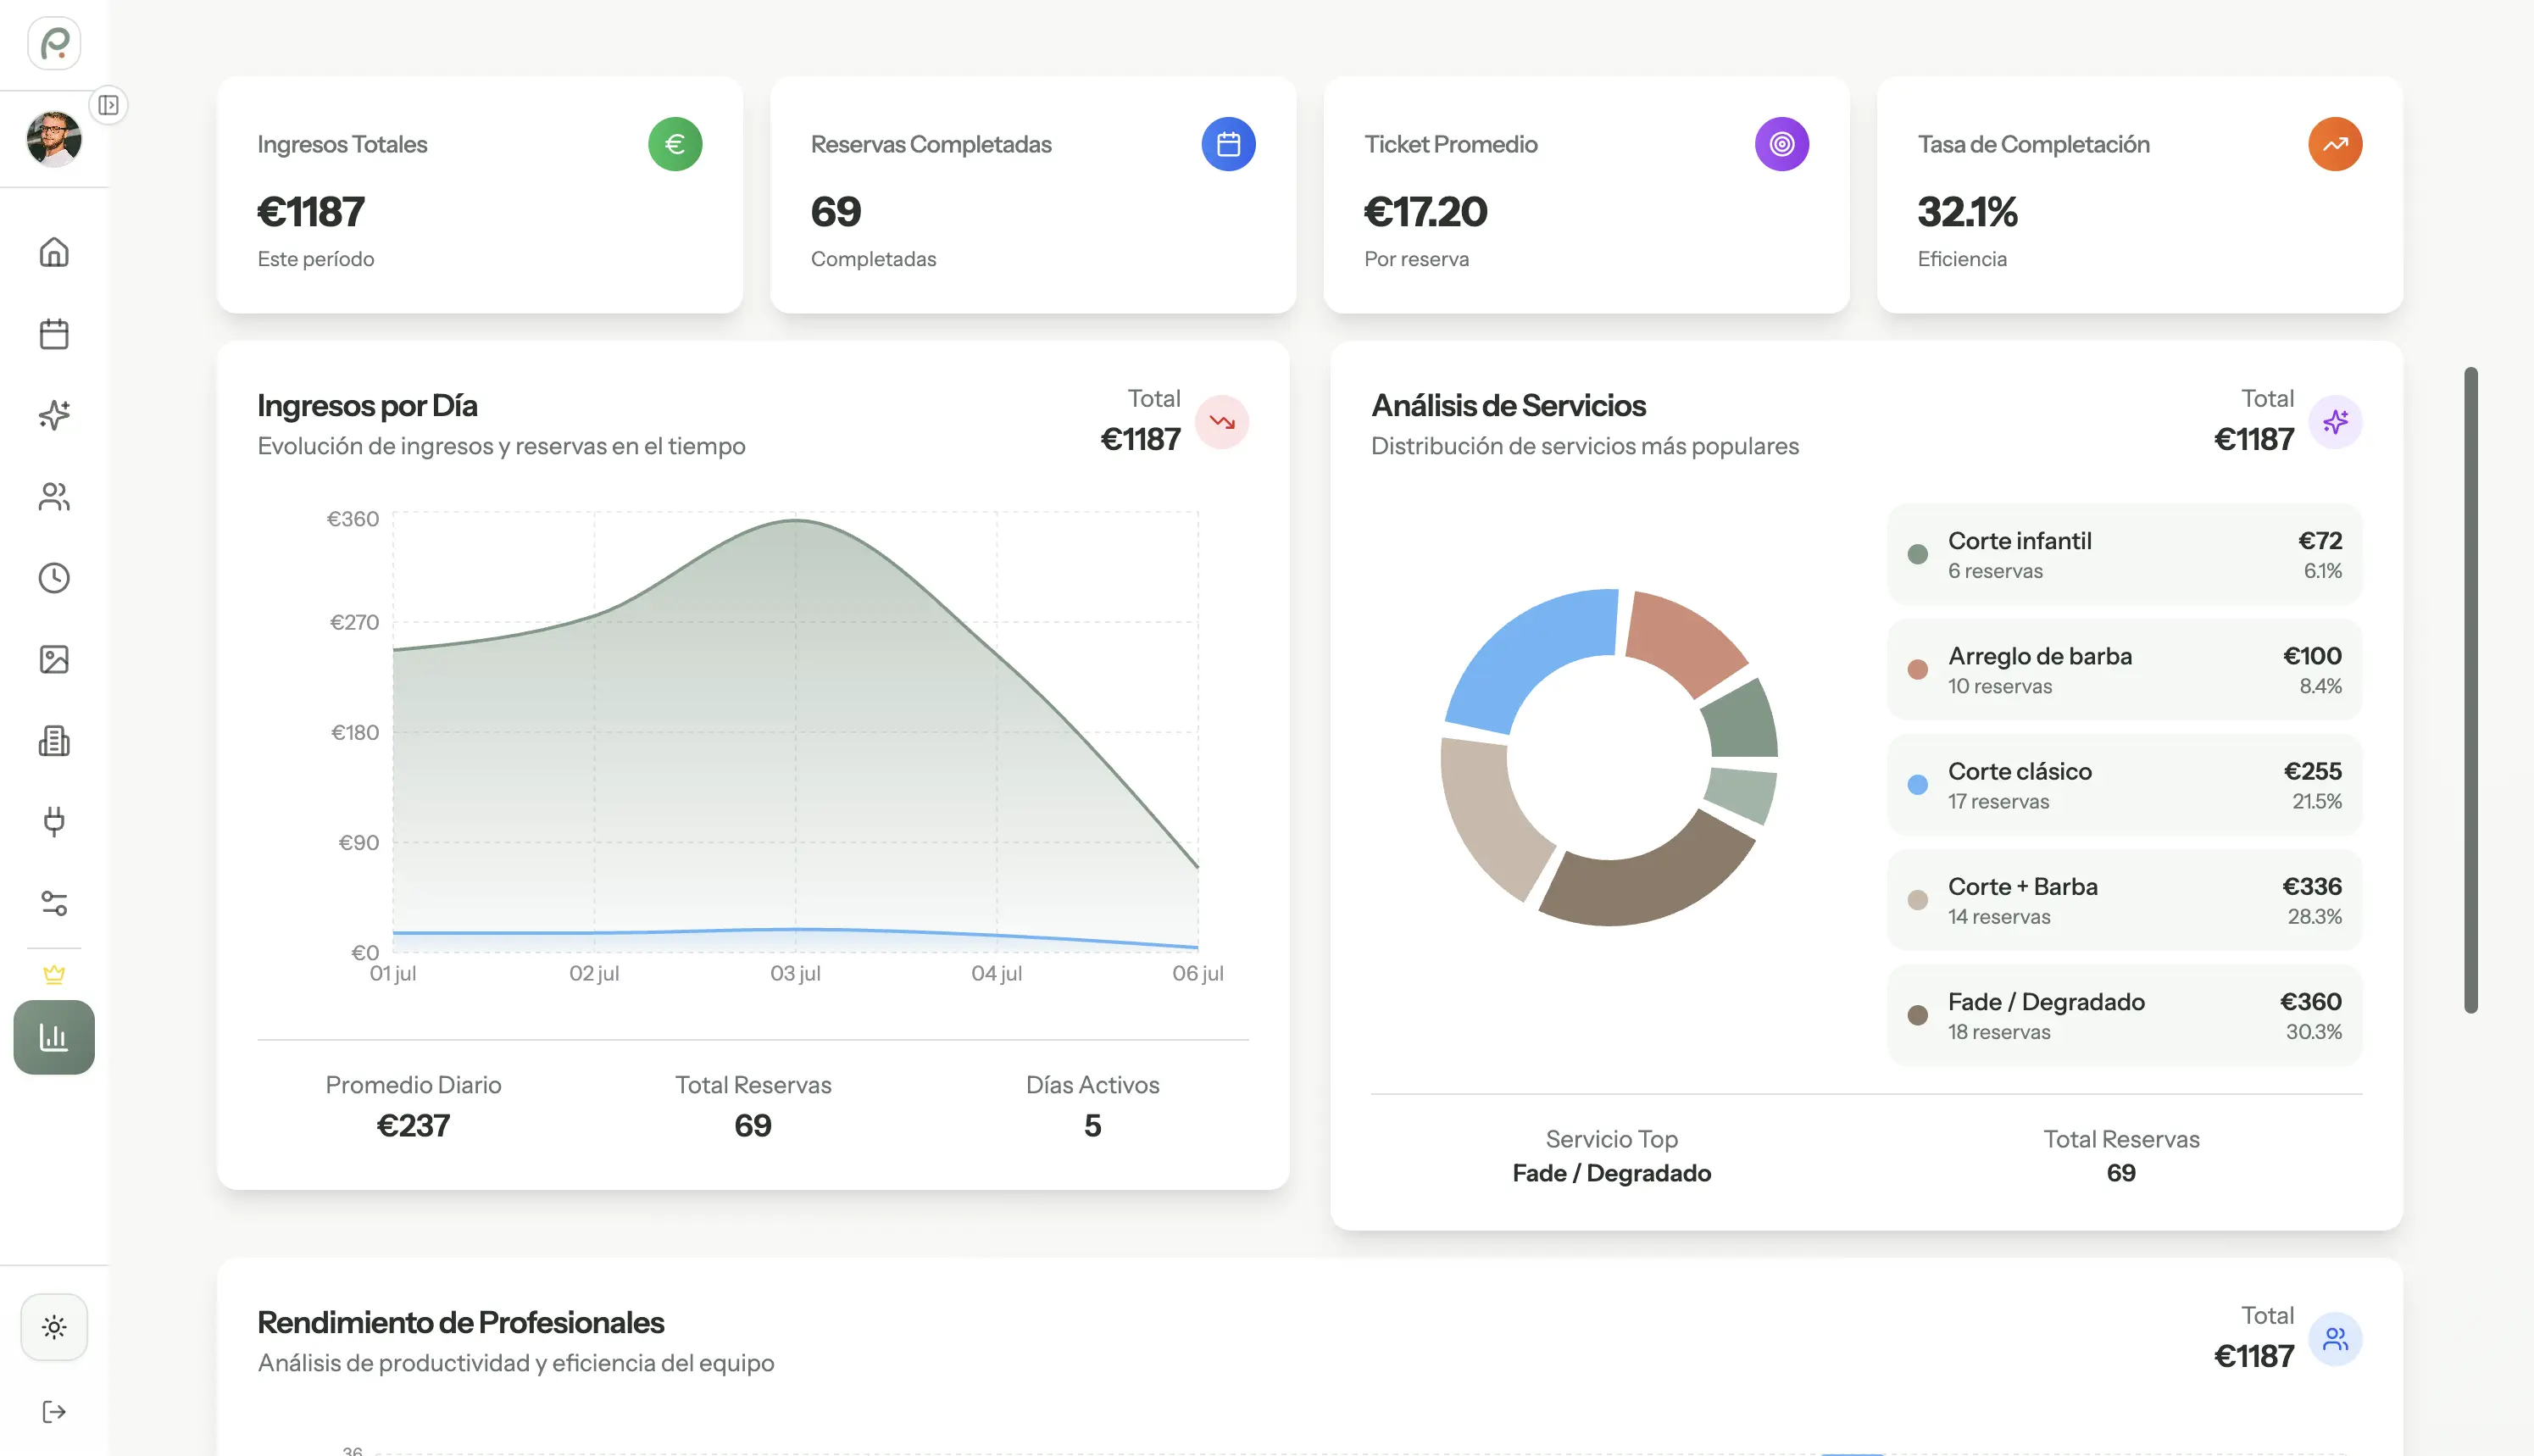Click the vertical page scrollbar

click(2470, 690)
